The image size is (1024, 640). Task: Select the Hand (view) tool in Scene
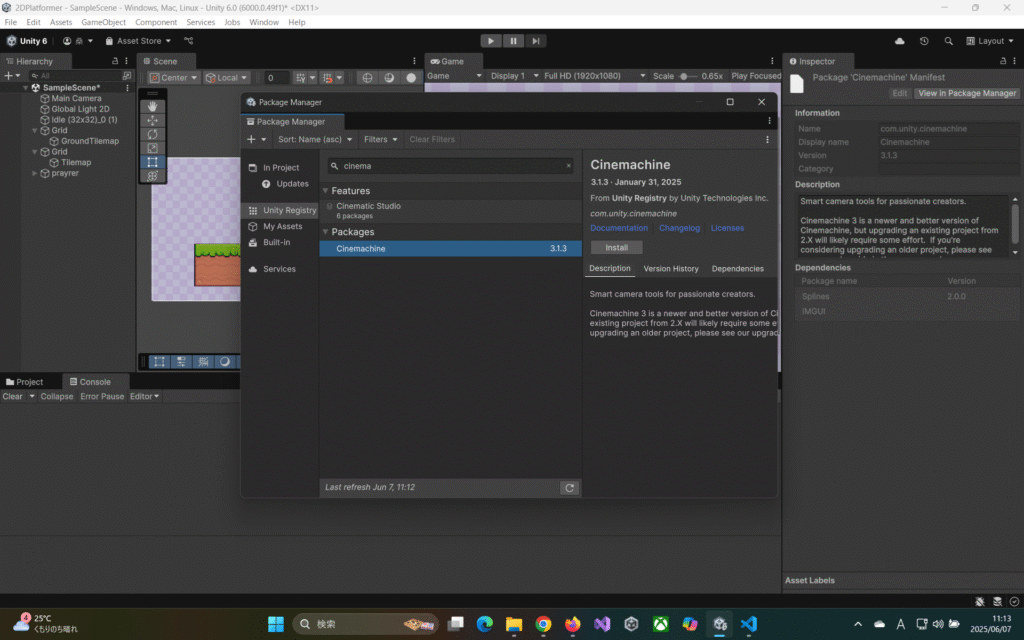(152, 106)
